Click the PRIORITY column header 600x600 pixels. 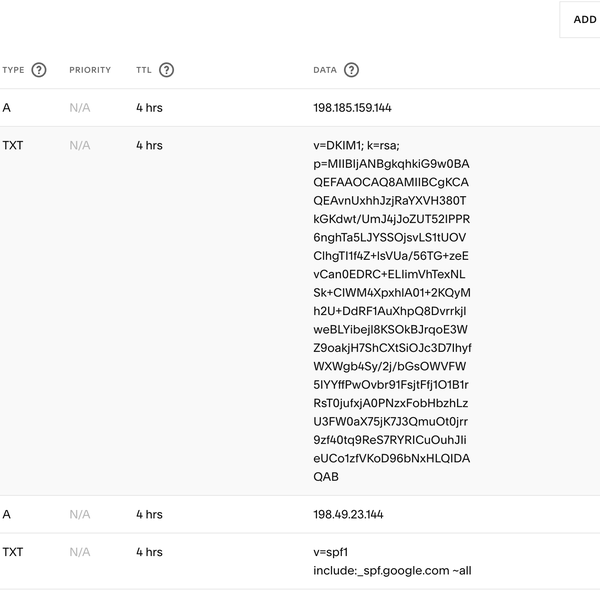tap(90, 70)
